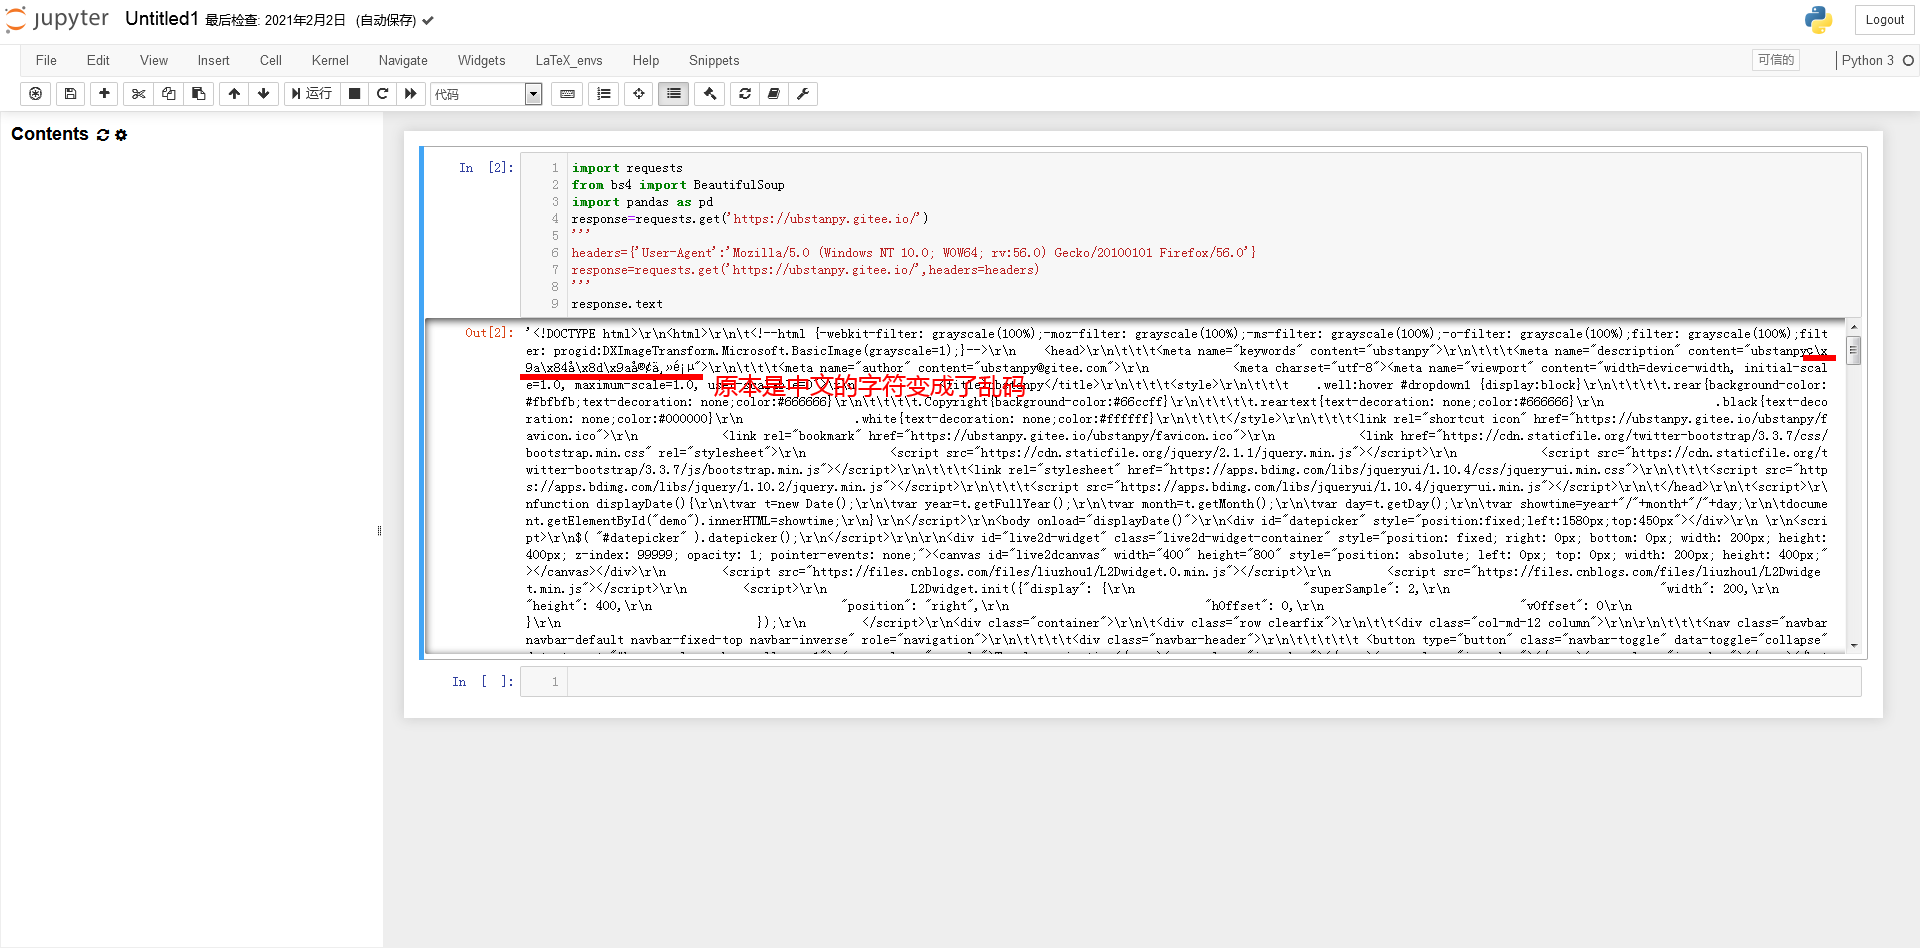
Task: Click the kernel idle circle indicator
Action: click(1908, 60)
